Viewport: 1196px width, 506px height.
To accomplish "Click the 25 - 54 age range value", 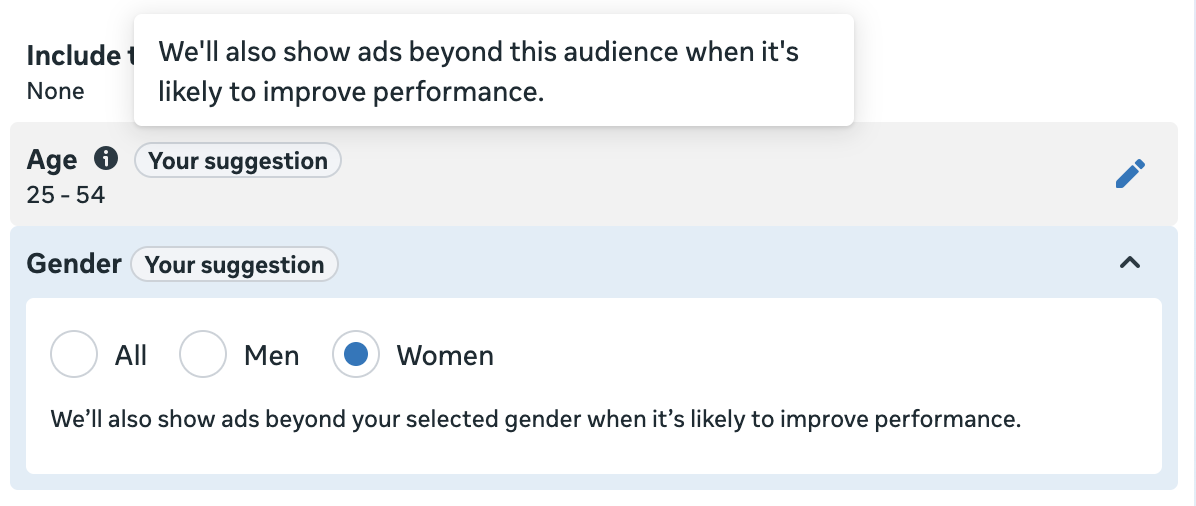I will click(x=66, y=195).
